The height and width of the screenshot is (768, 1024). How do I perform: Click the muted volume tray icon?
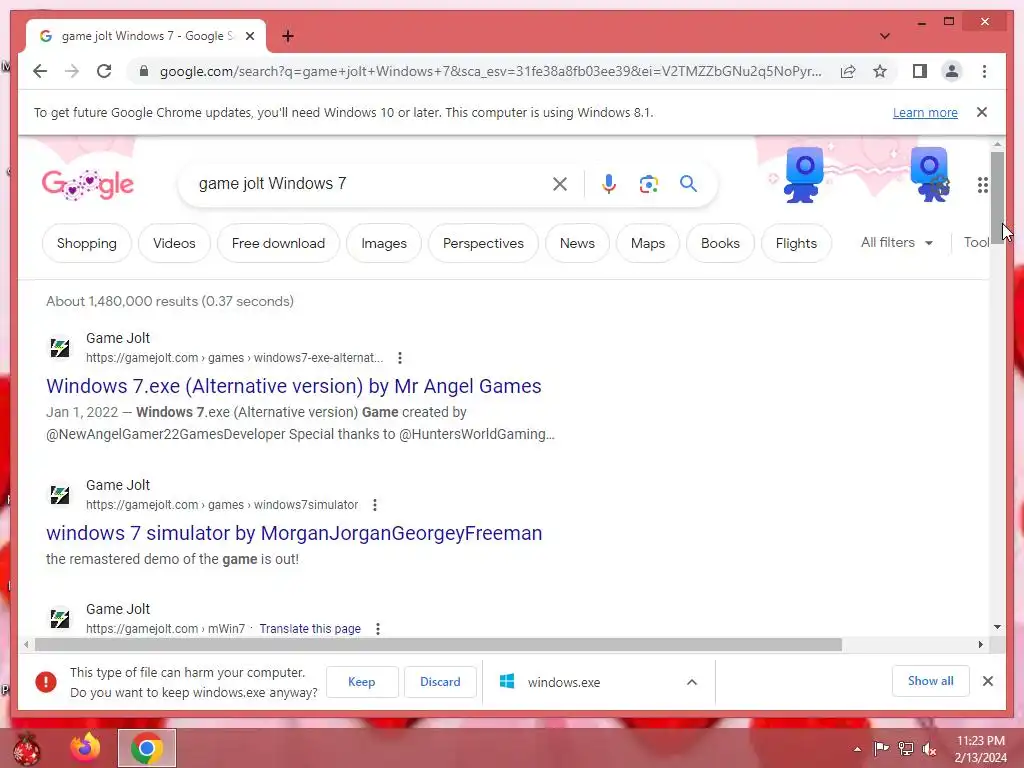(929, 748)
